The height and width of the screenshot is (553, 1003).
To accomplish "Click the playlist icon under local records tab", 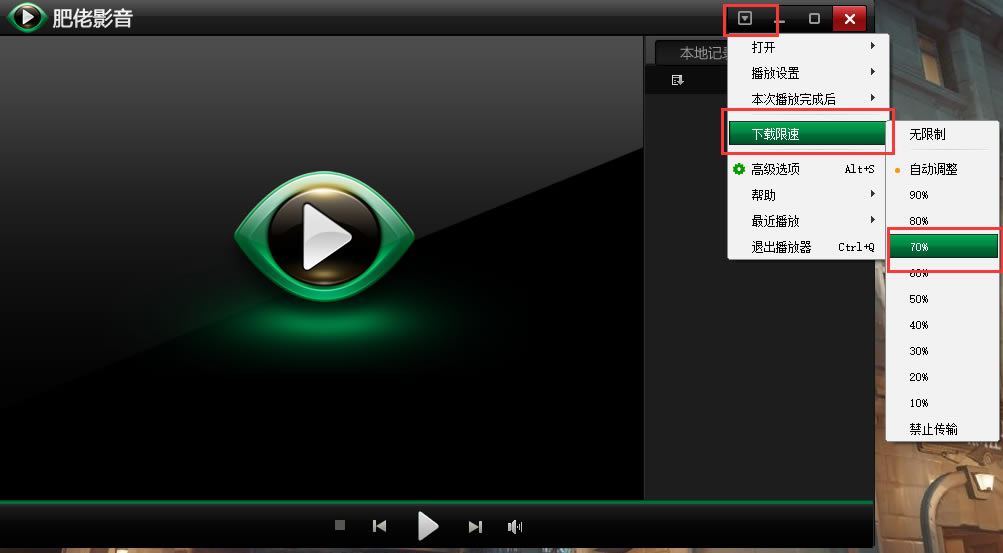I will pyautogui.click(x=677, y=80).
